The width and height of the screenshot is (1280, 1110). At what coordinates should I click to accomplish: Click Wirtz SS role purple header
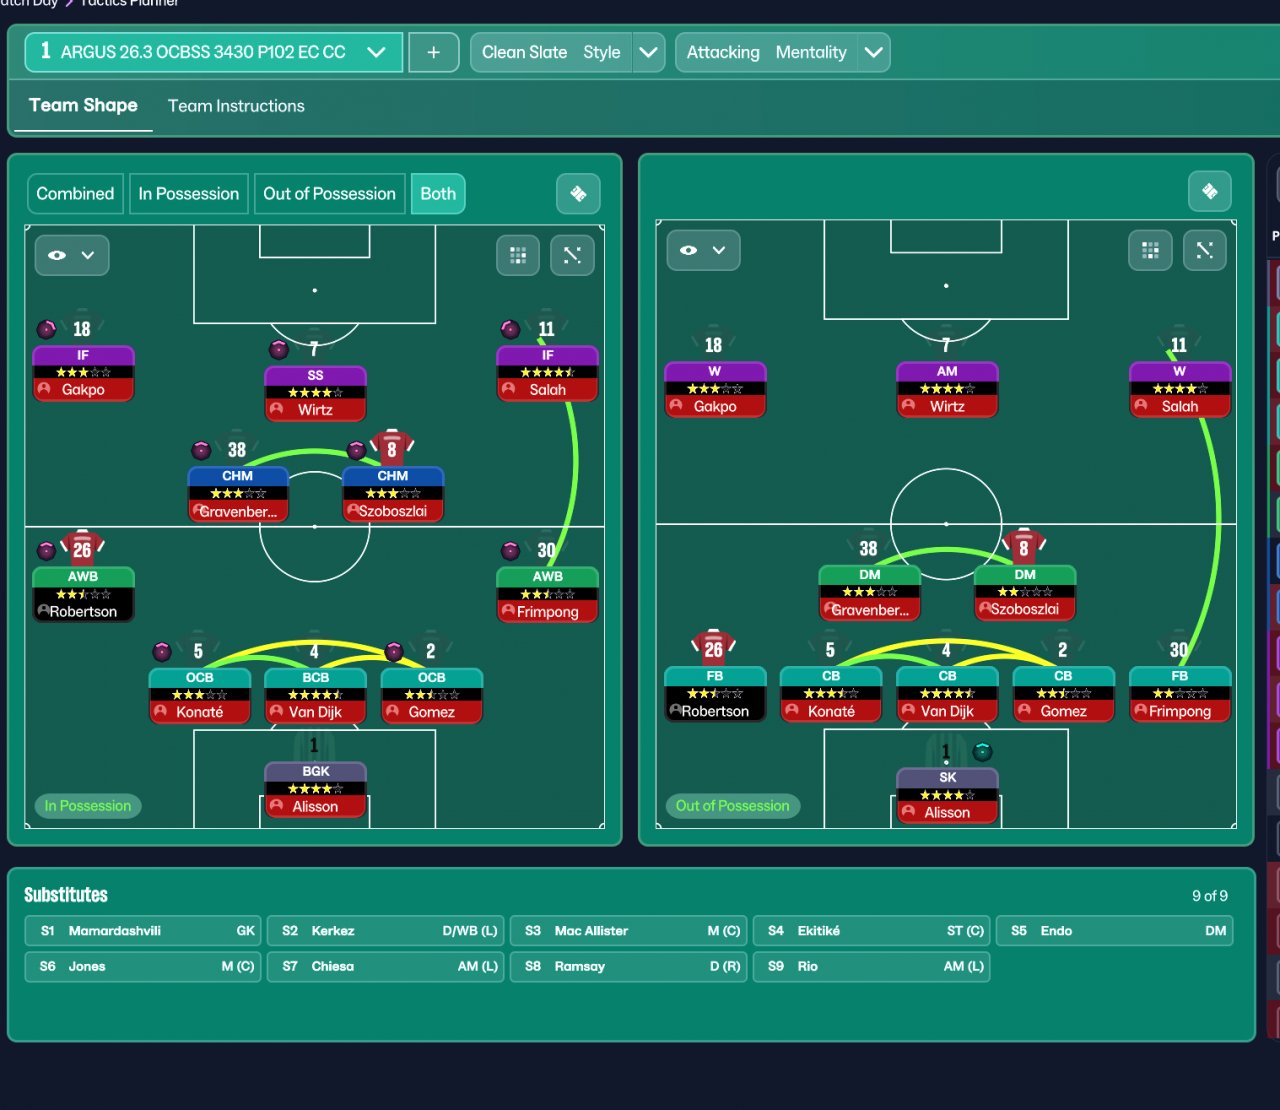click(x=315, y=375)
